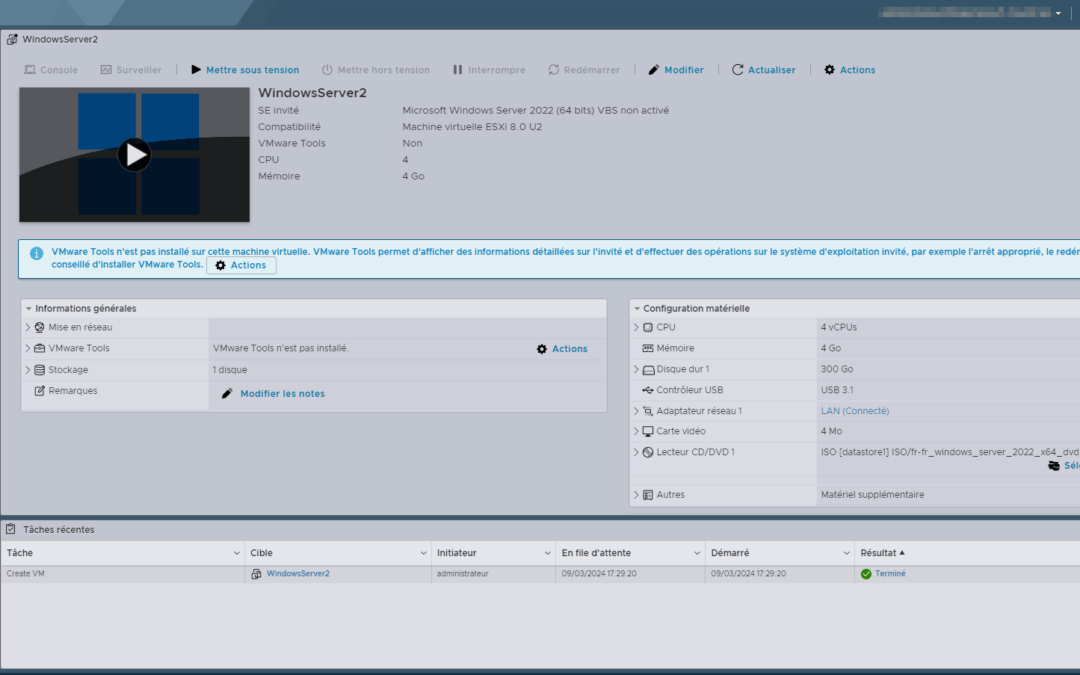Open Actions in the VMware Tools row
This screenshot has width=1080, height=675.
(x=562, y=349)
